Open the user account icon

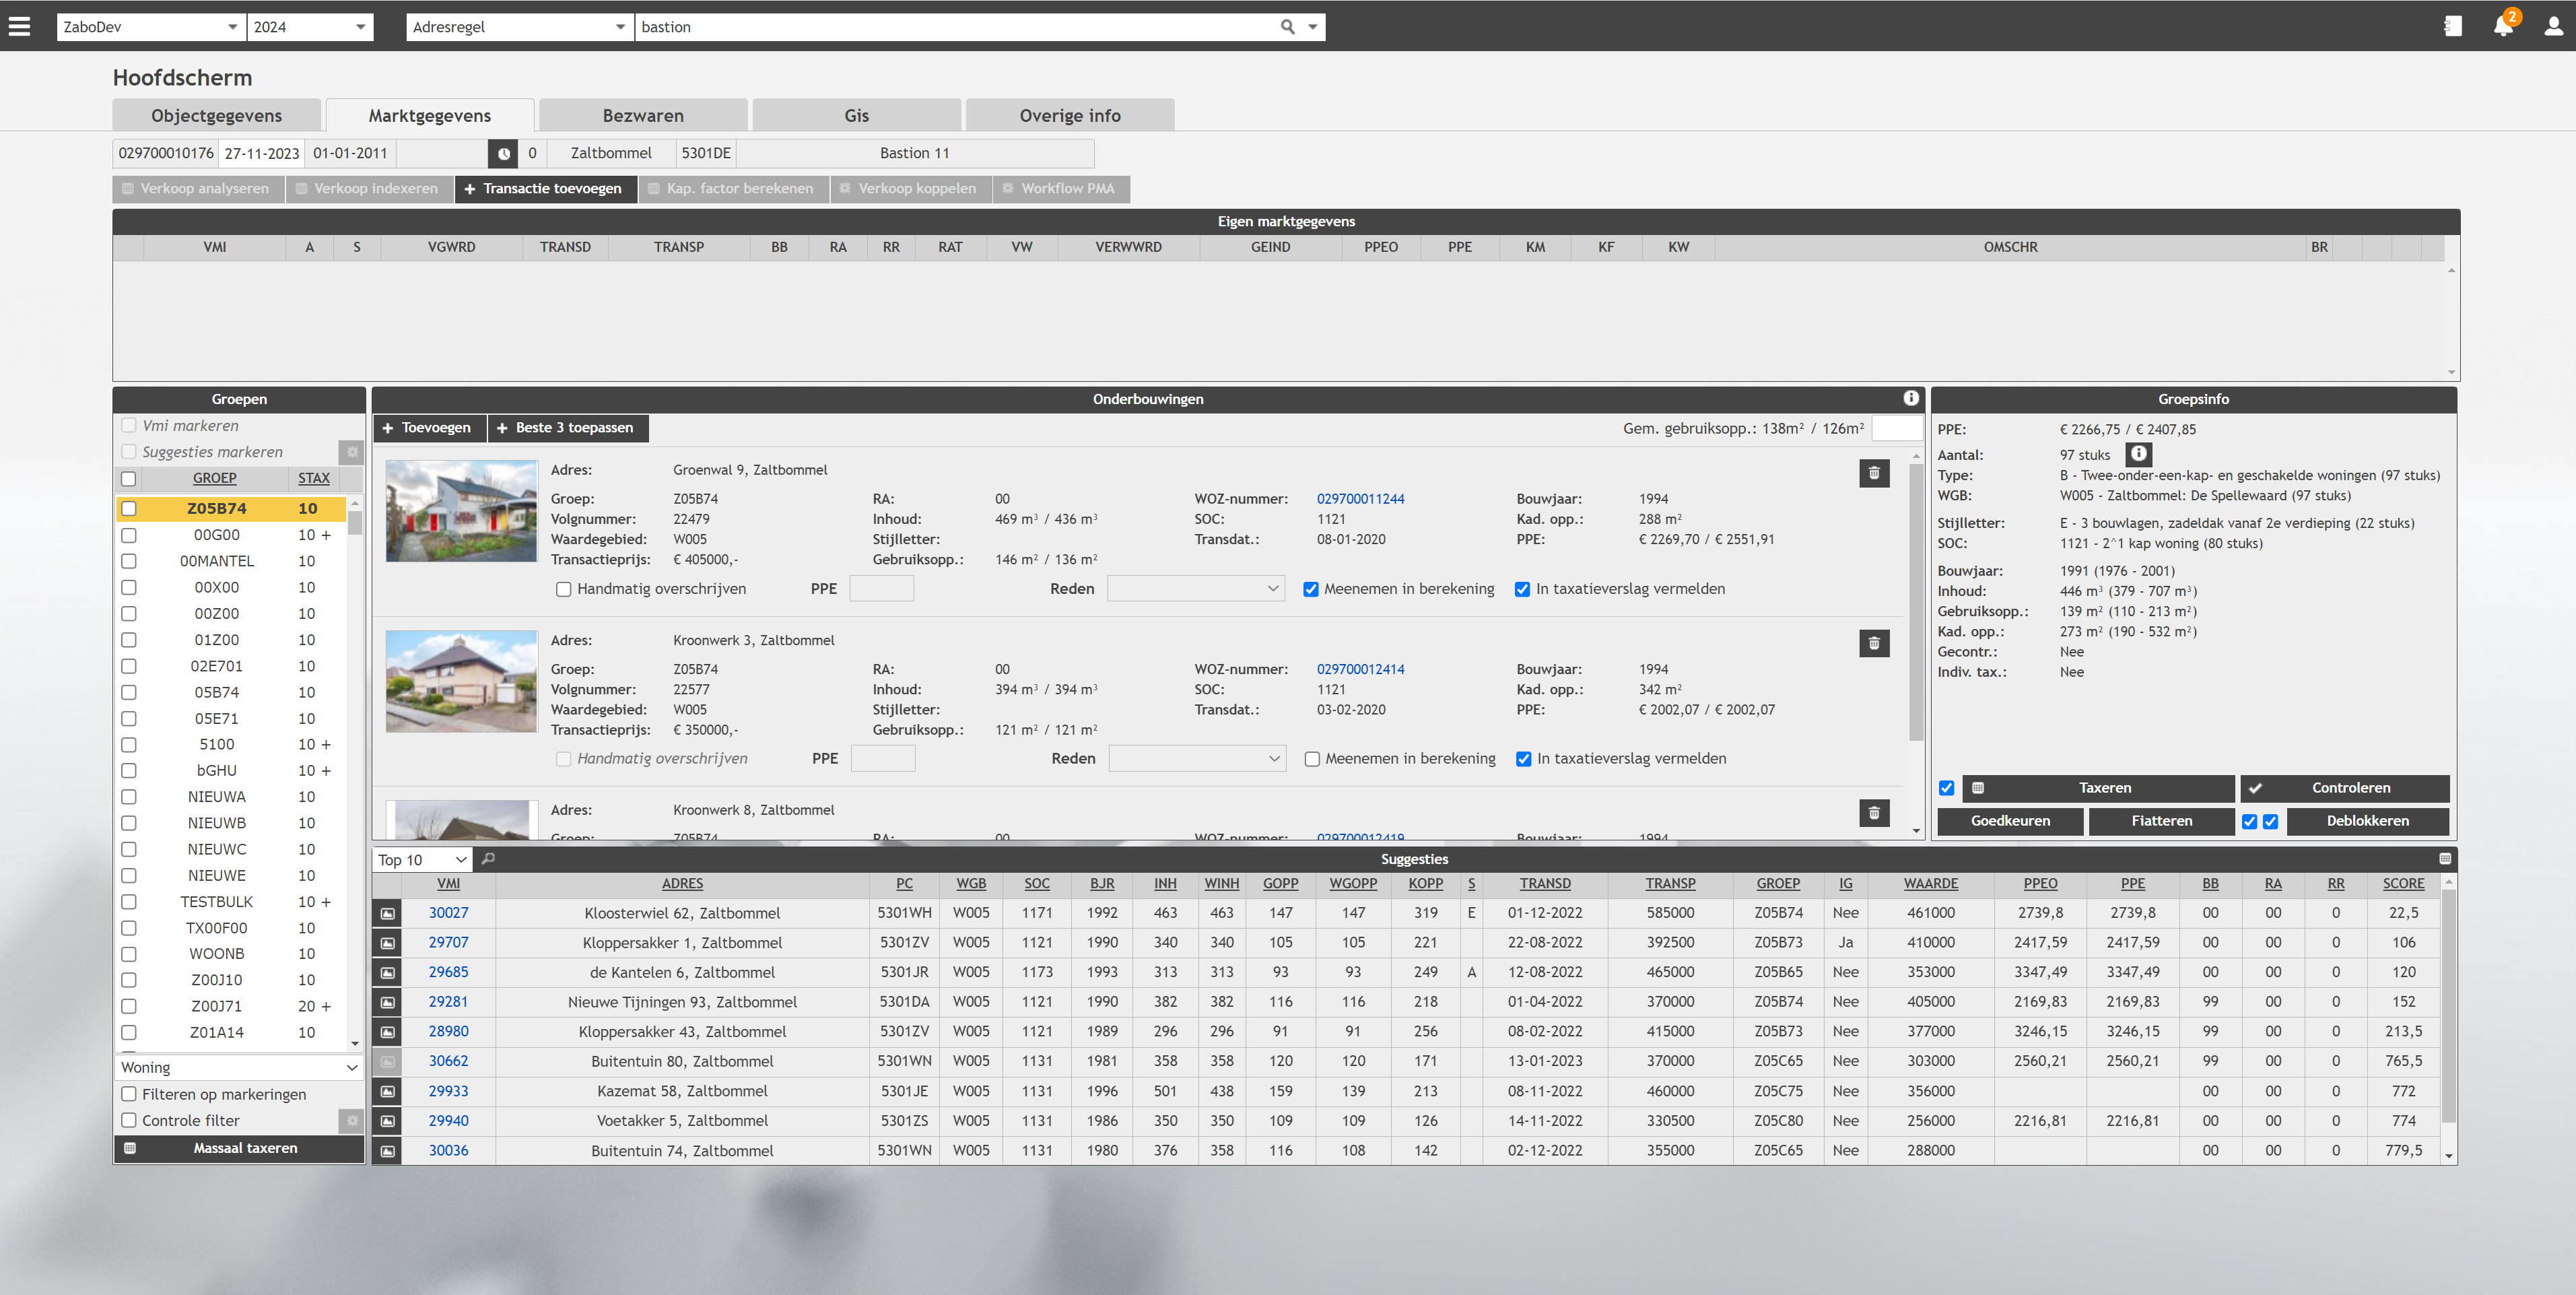(x=2553, y=27)
